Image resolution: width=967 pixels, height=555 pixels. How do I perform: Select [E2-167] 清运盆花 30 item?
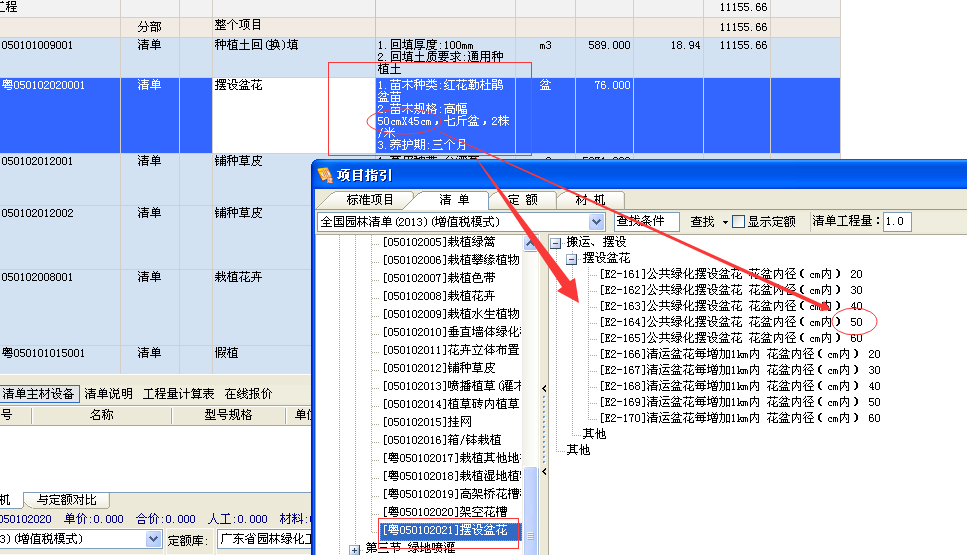coord(740,370)
